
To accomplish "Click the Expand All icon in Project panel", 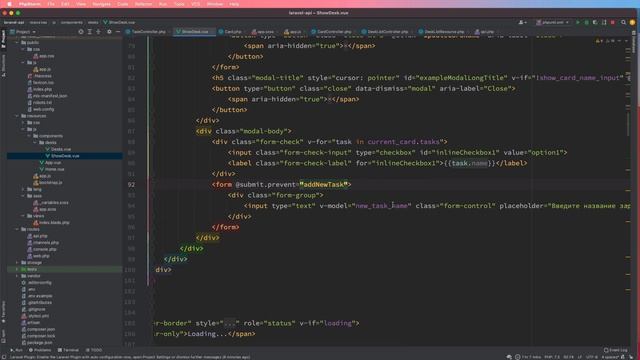I will pos(90,31).
